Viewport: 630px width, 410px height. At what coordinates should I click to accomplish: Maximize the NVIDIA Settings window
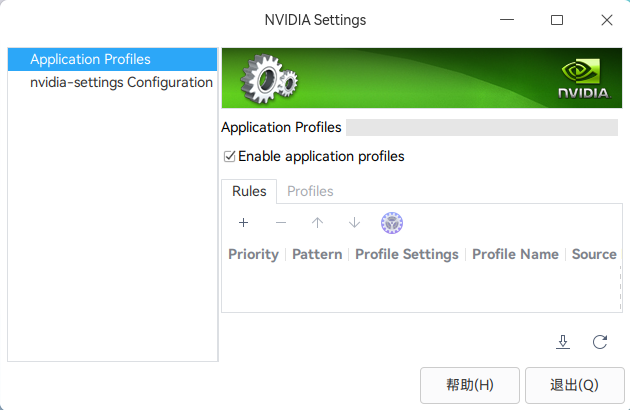pyautogui.click(x=557, y=20)
